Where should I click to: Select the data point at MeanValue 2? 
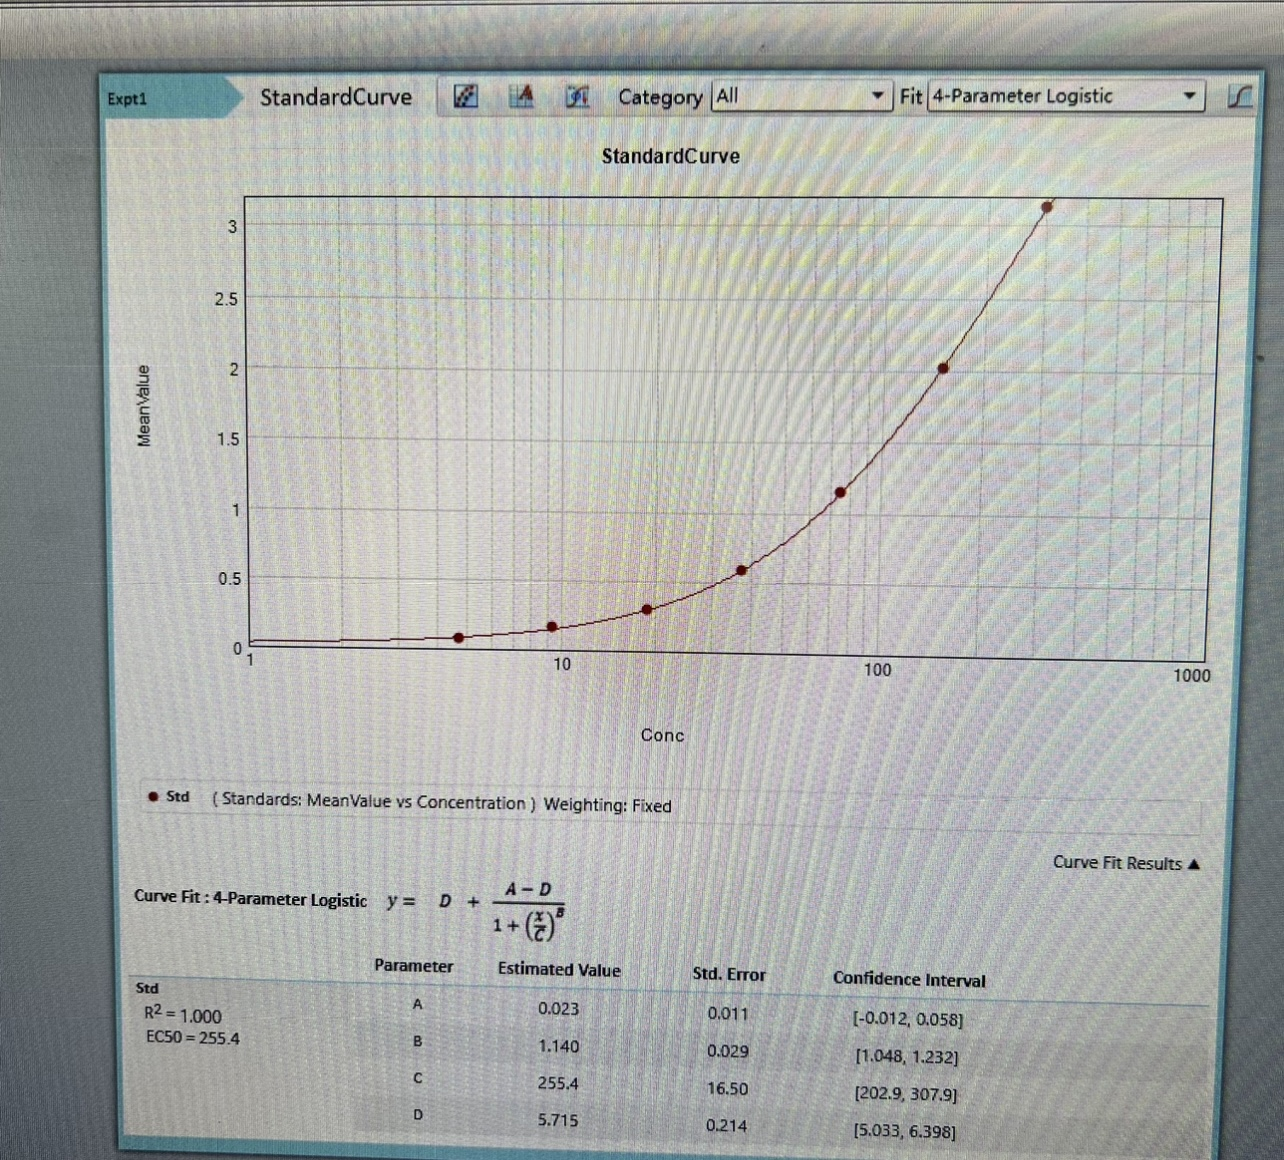pyautogui.click(x=943, y=368)
